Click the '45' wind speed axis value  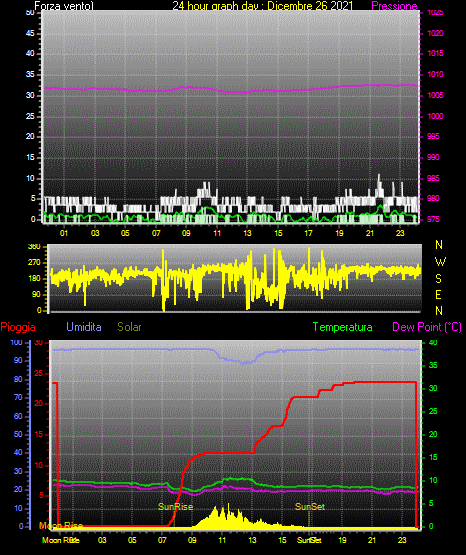pyautogui.click(x=30, y=33)
